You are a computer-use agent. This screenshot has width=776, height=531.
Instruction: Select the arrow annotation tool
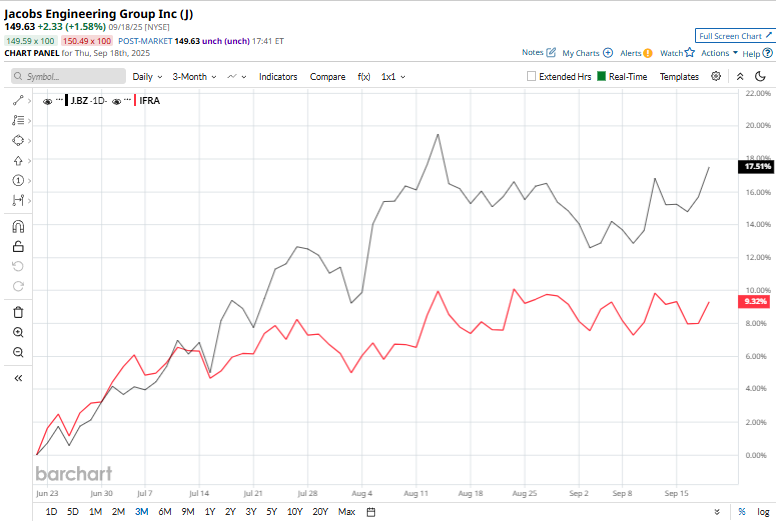[18, 161]
